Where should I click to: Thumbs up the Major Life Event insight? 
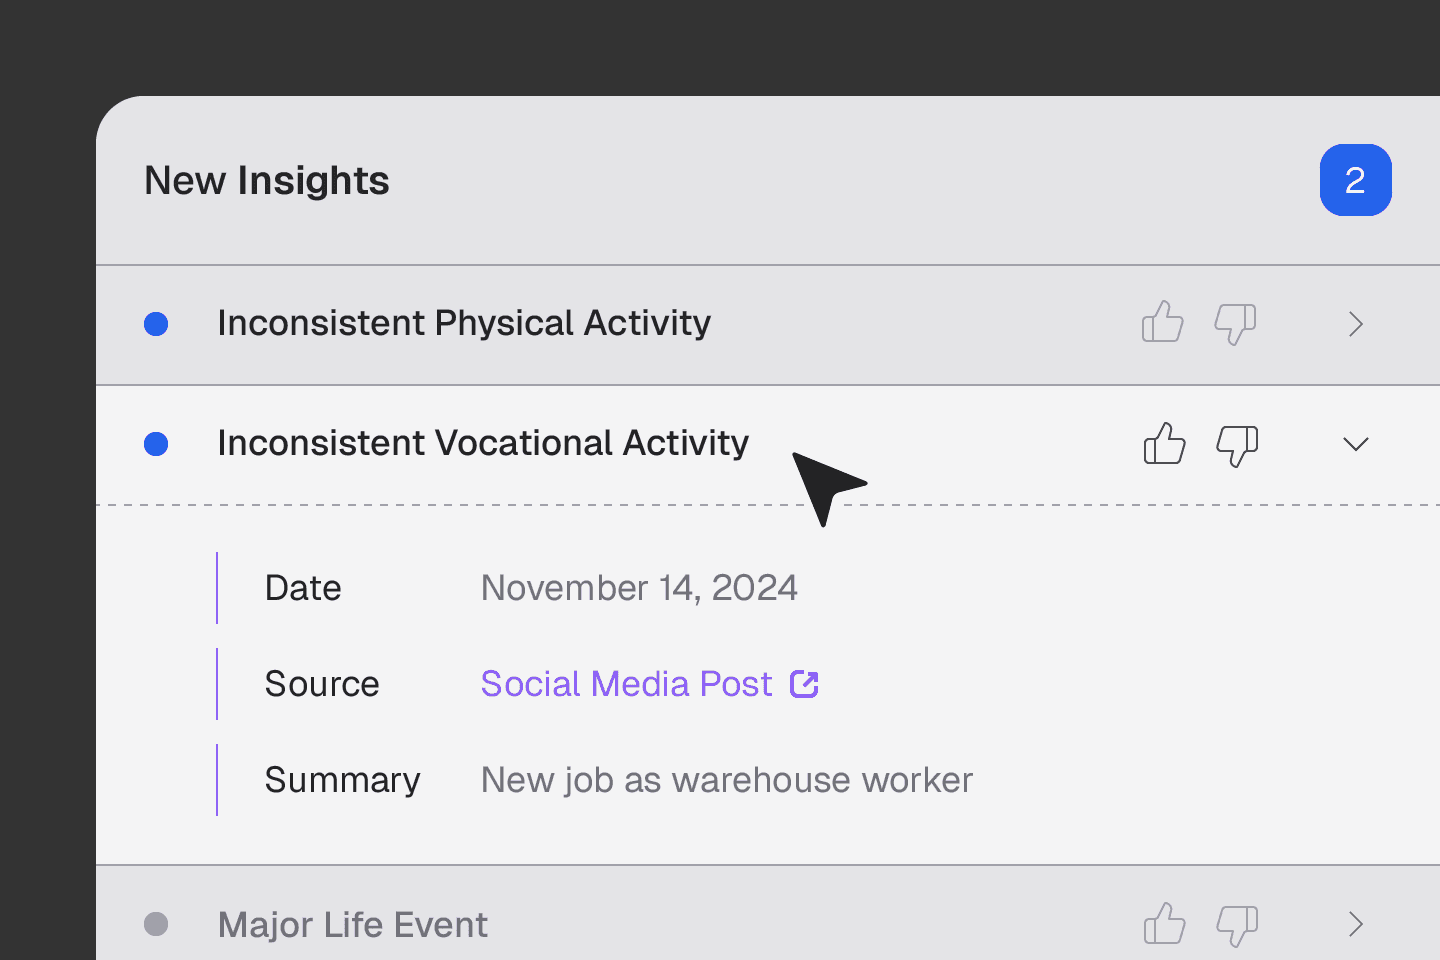(1164, 924)
